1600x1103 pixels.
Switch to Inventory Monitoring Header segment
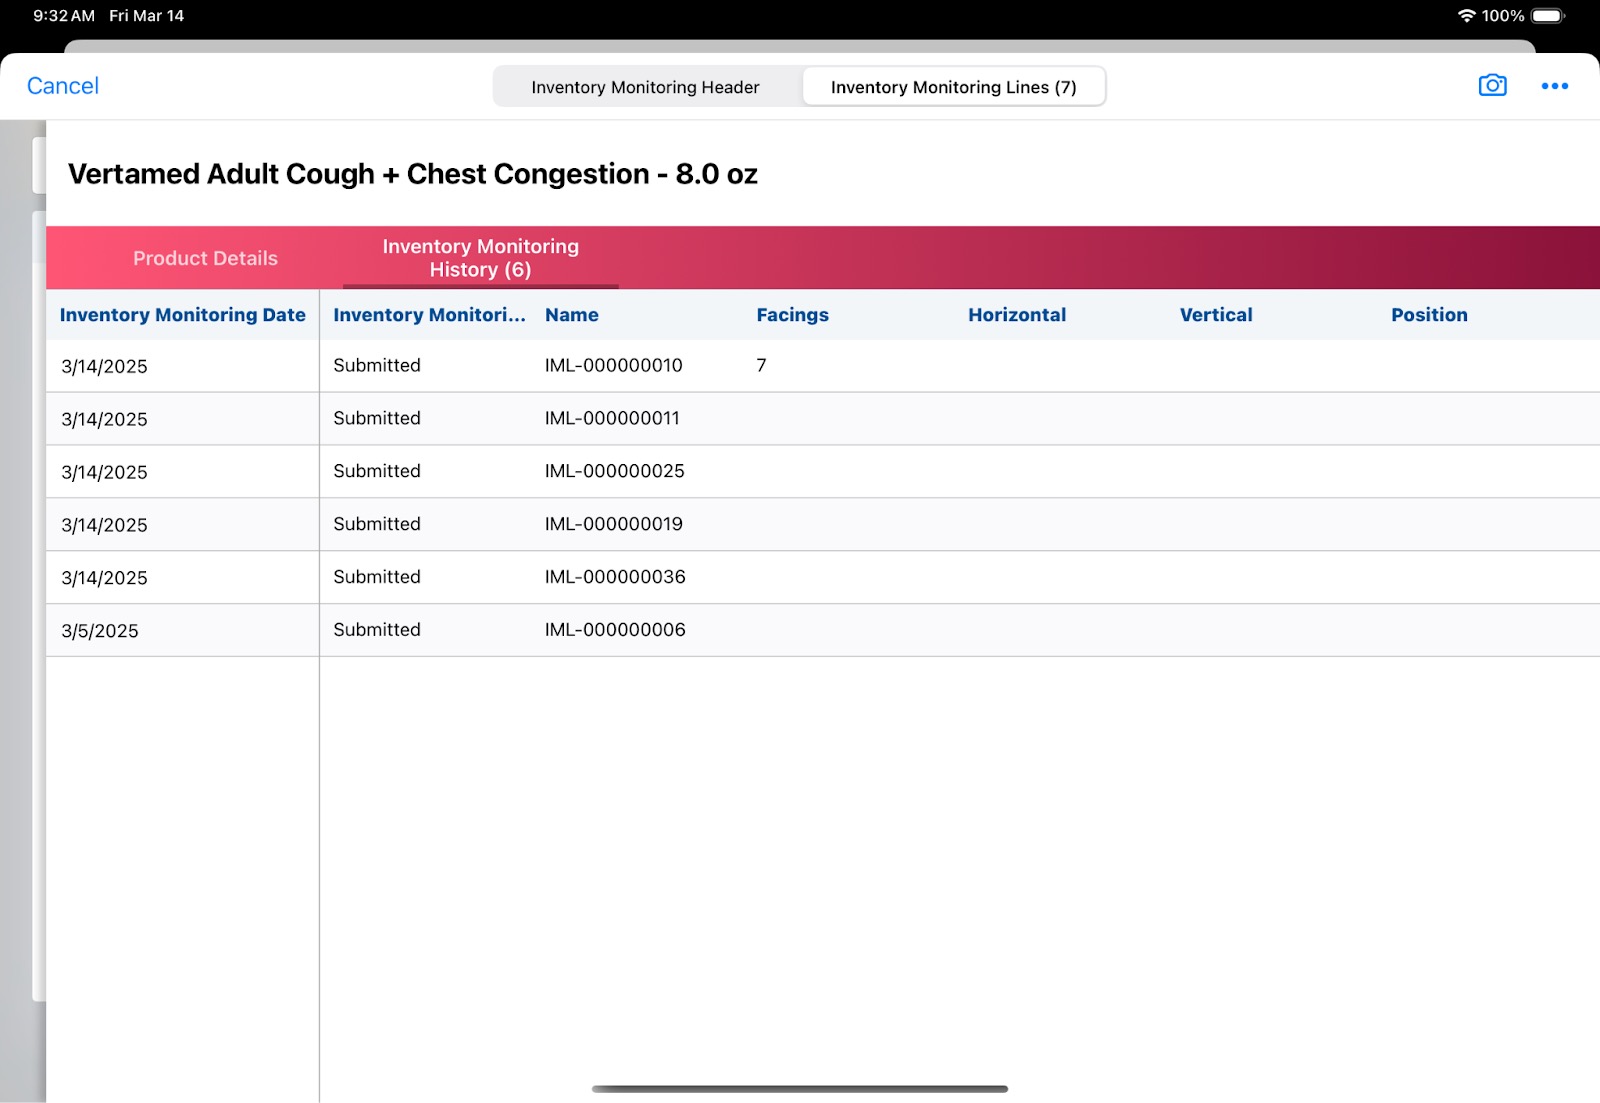(645, 87)
